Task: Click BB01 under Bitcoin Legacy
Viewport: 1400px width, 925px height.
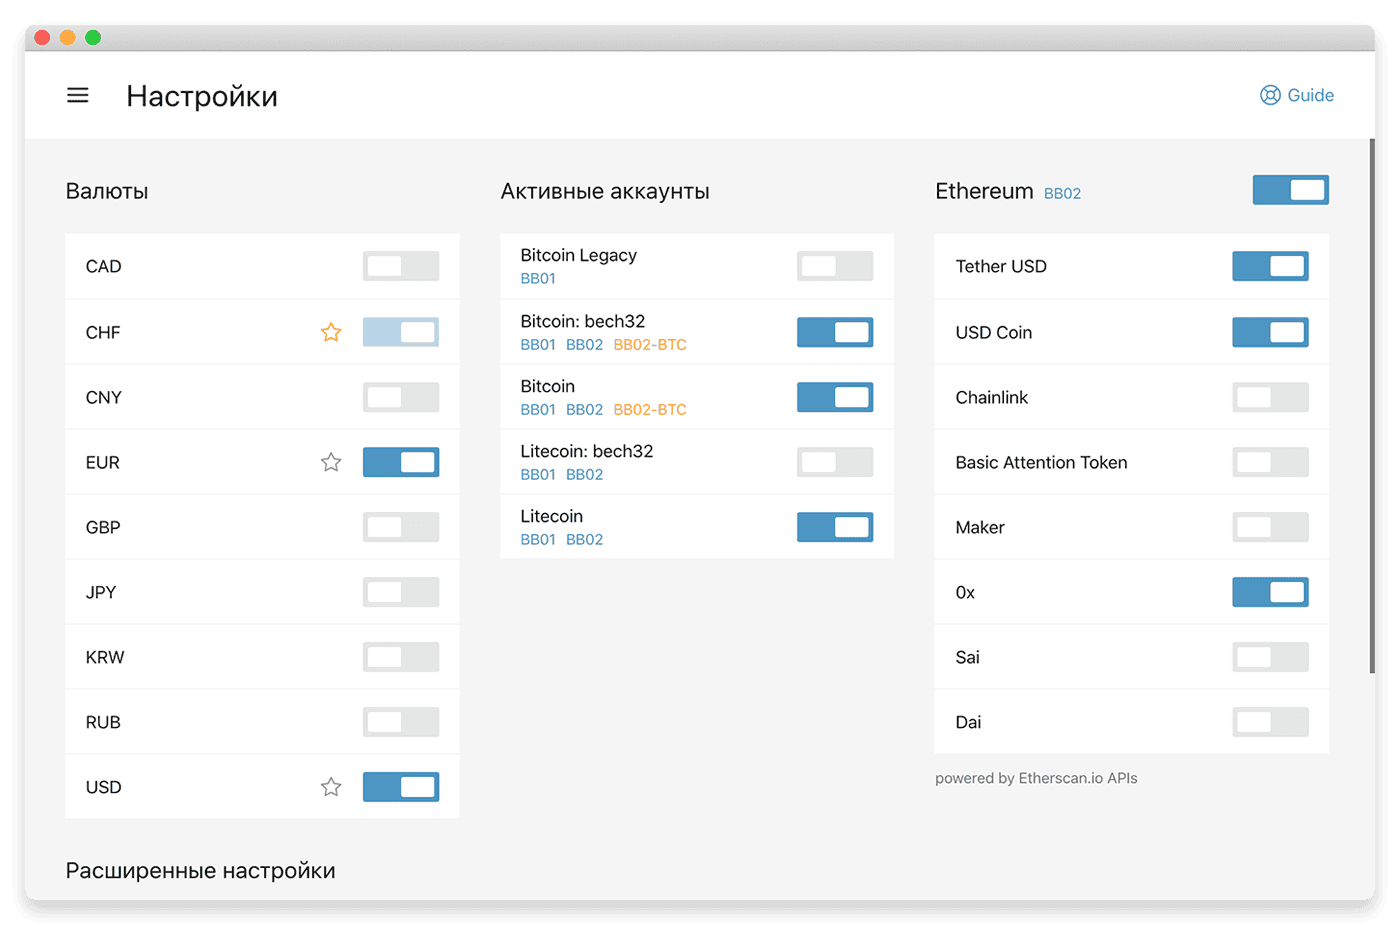Action: (x=538, y=279)
